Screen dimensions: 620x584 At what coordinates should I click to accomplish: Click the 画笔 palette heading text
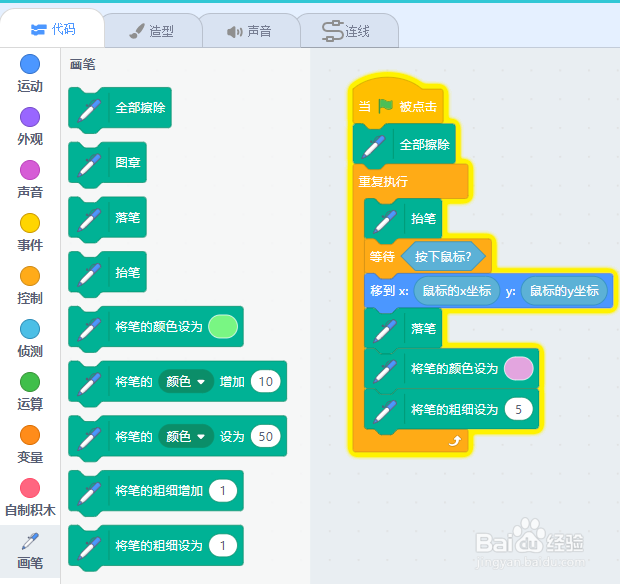click(83, 64)
